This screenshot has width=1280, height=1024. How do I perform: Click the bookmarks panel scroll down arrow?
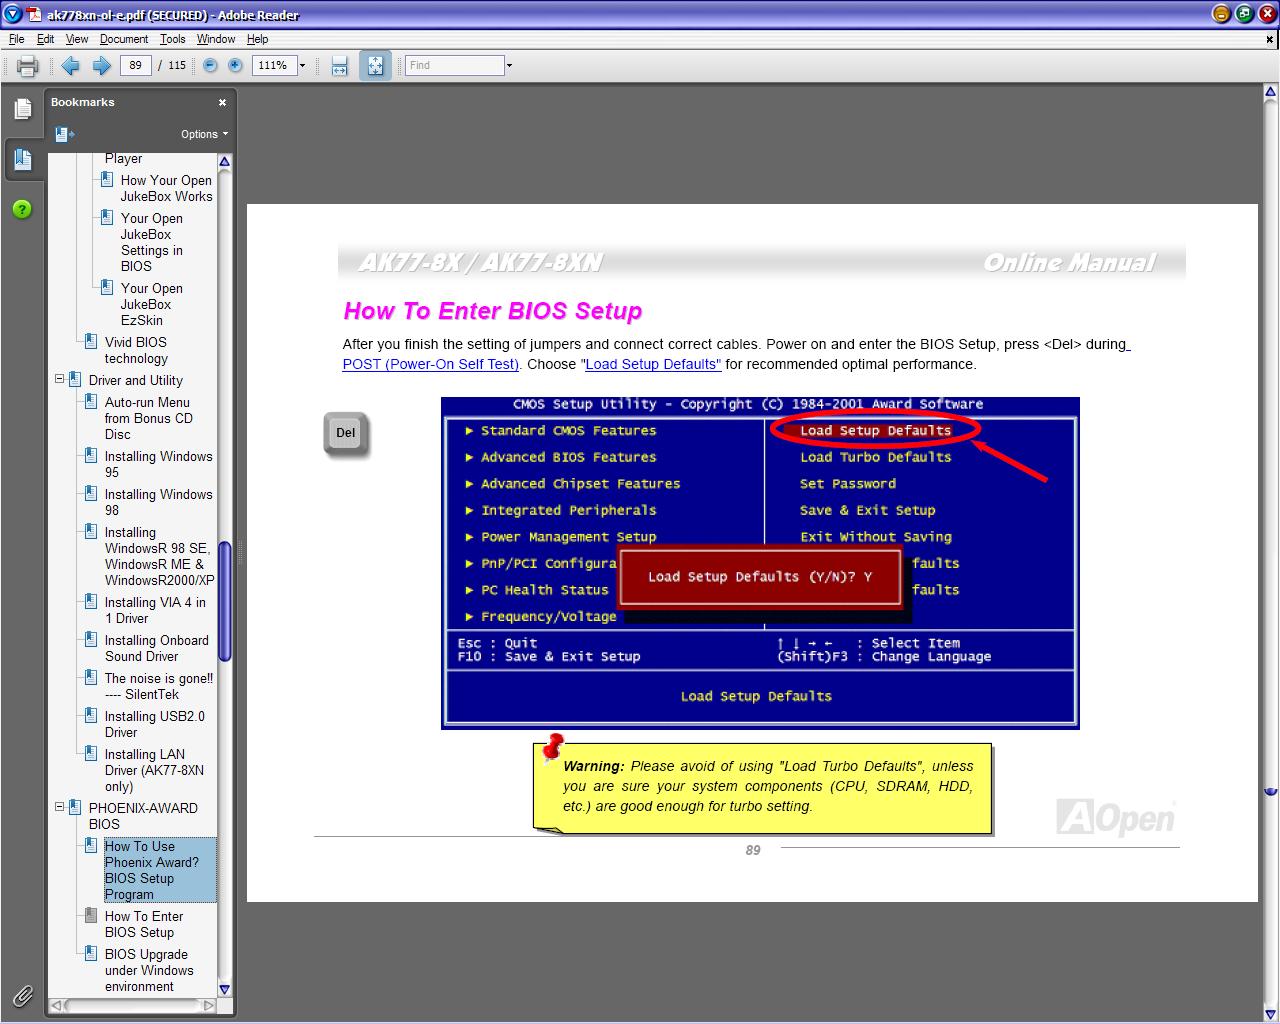click(225, 989)
